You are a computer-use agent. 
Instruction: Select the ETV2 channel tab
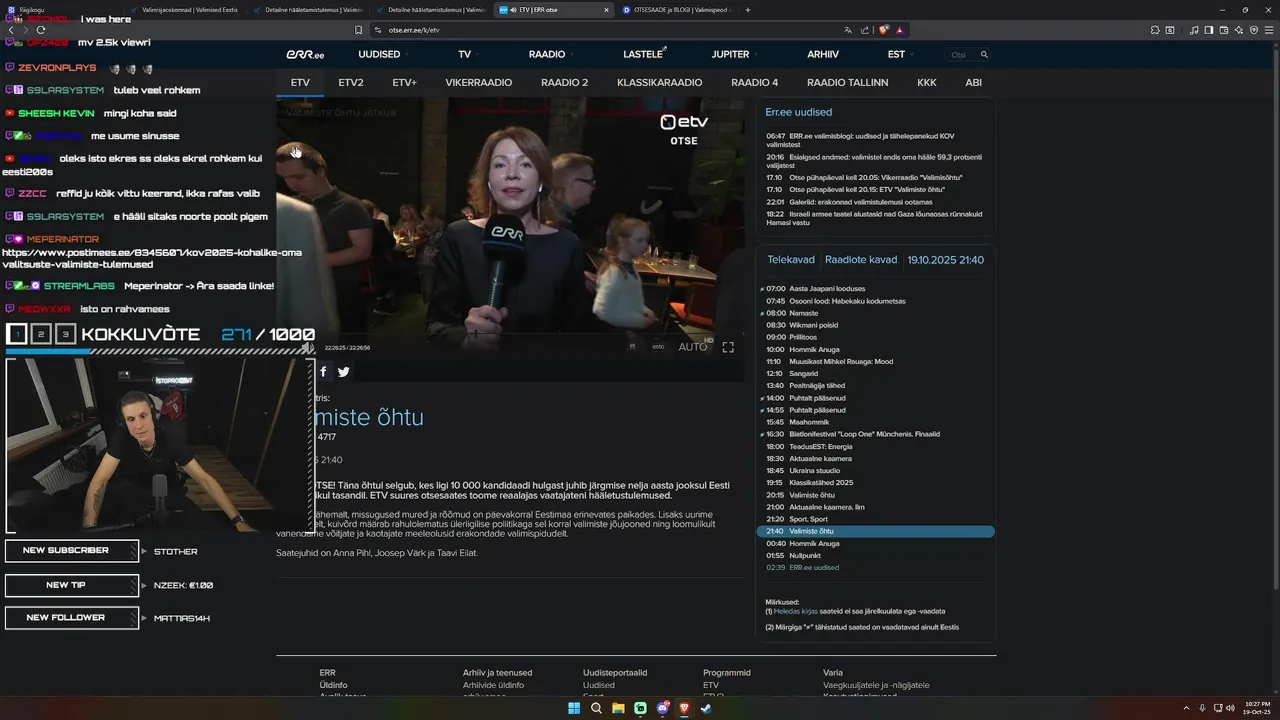[351, 82]
